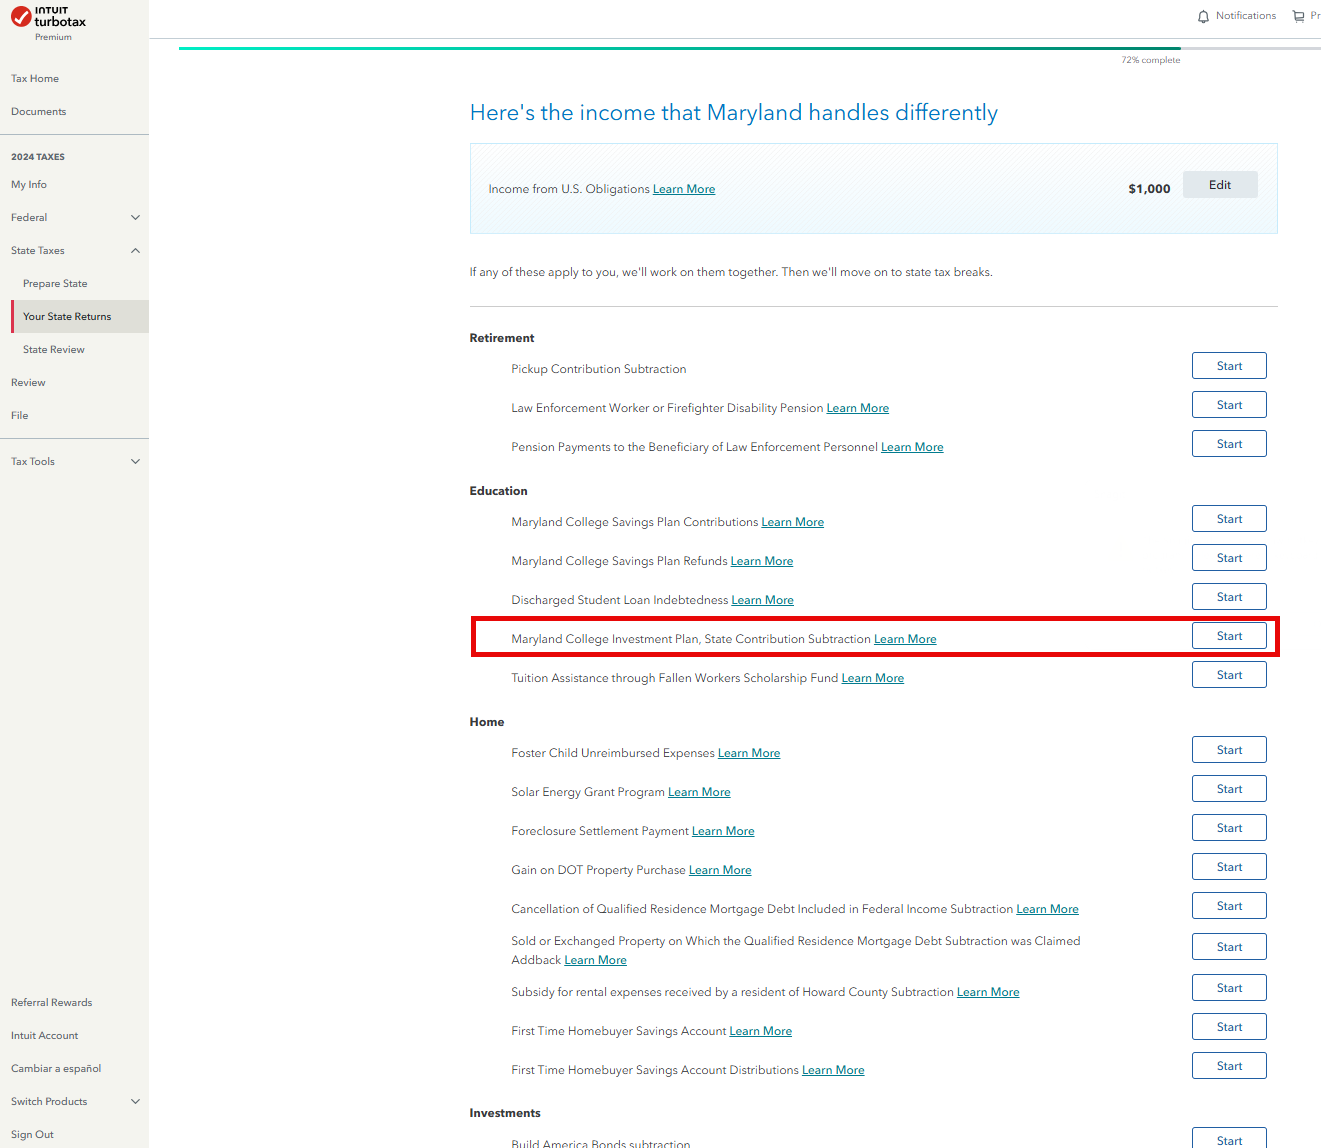
Task: Start Pickup Contribution Subtraction
Action: point(1229,366)
